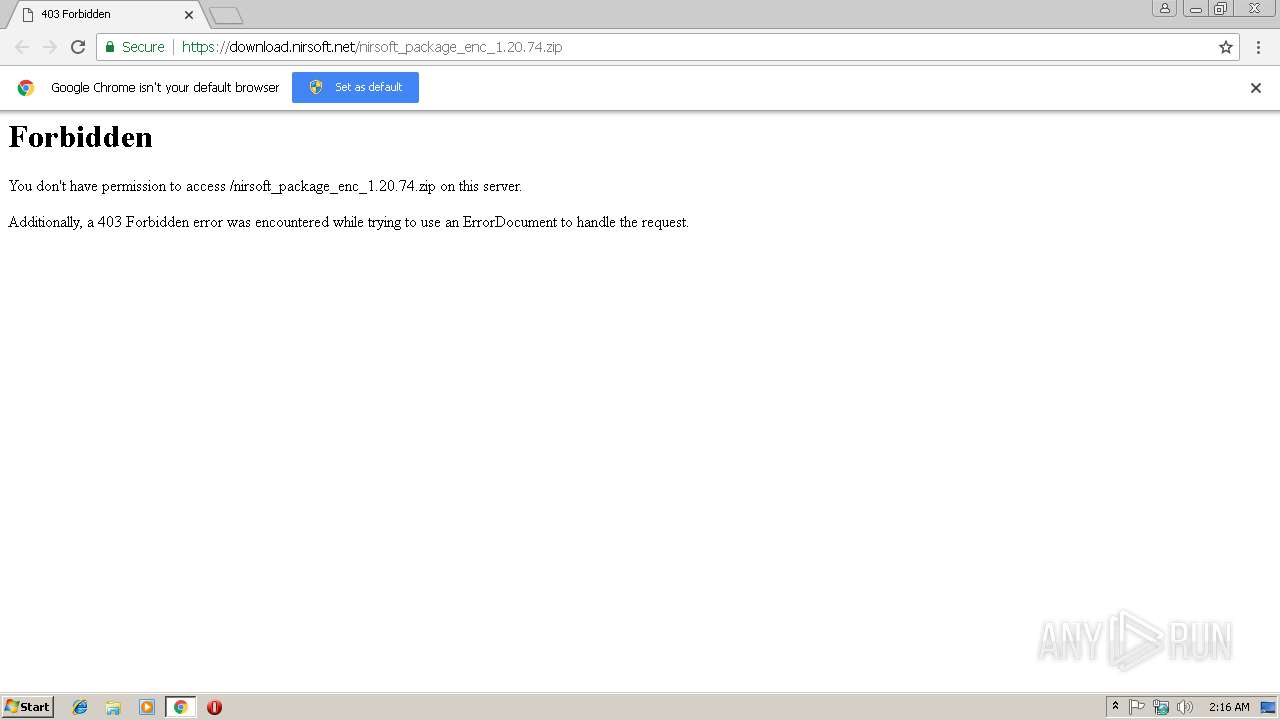Click the Chrome logo in the infobar
The image size is (1280, 720).
coord(26,88)
